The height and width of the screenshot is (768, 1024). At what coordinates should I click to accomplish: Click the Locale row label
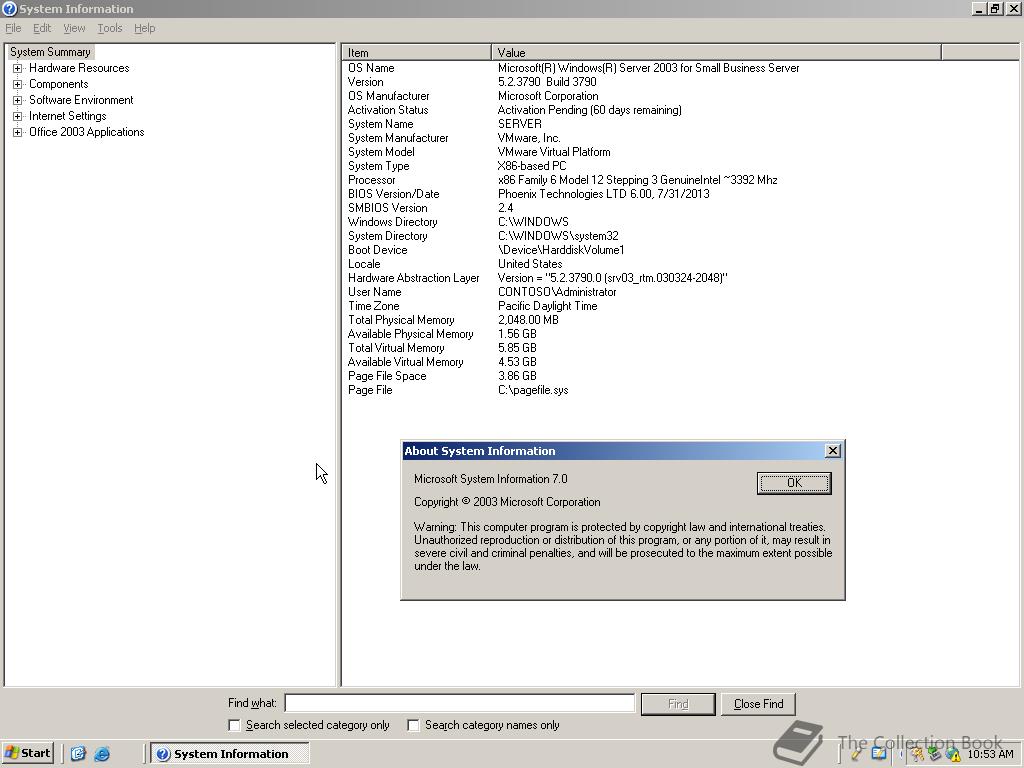pyautogui.click(x=364, y=264)
